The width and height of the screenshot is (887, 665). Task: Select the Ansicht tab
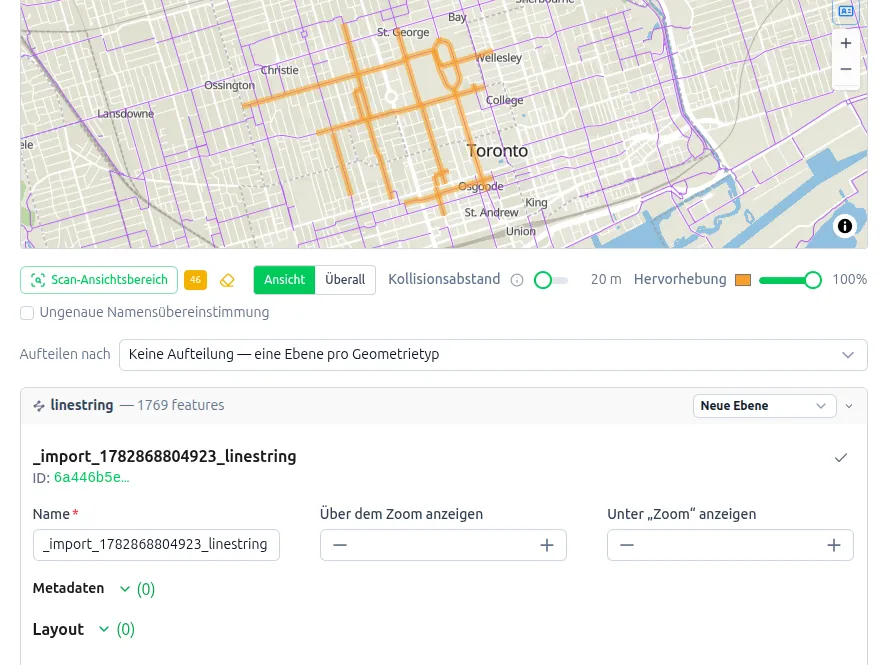point(284,280)
